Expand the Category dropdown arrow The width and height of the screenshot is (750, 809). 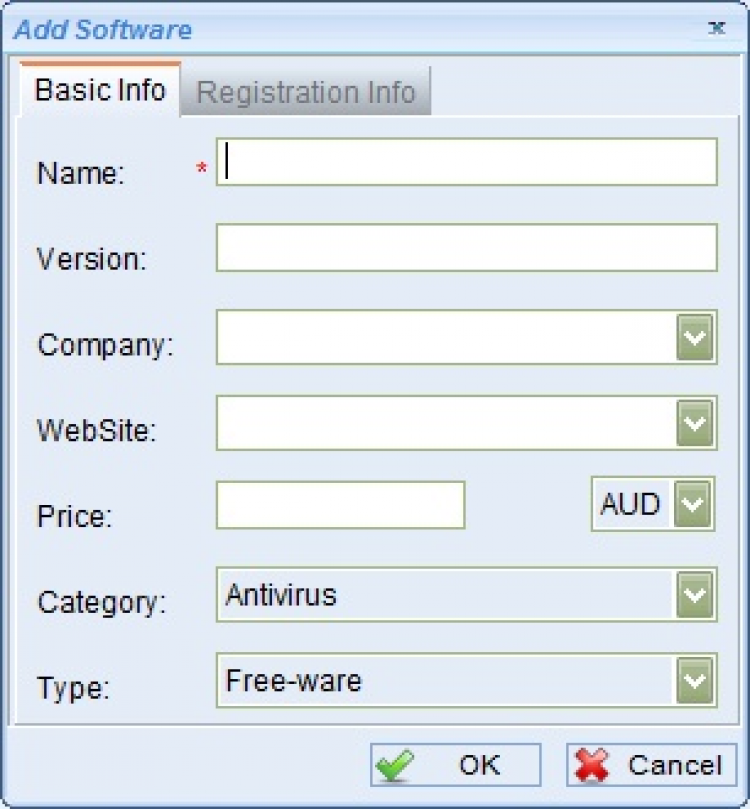[695, 595]
